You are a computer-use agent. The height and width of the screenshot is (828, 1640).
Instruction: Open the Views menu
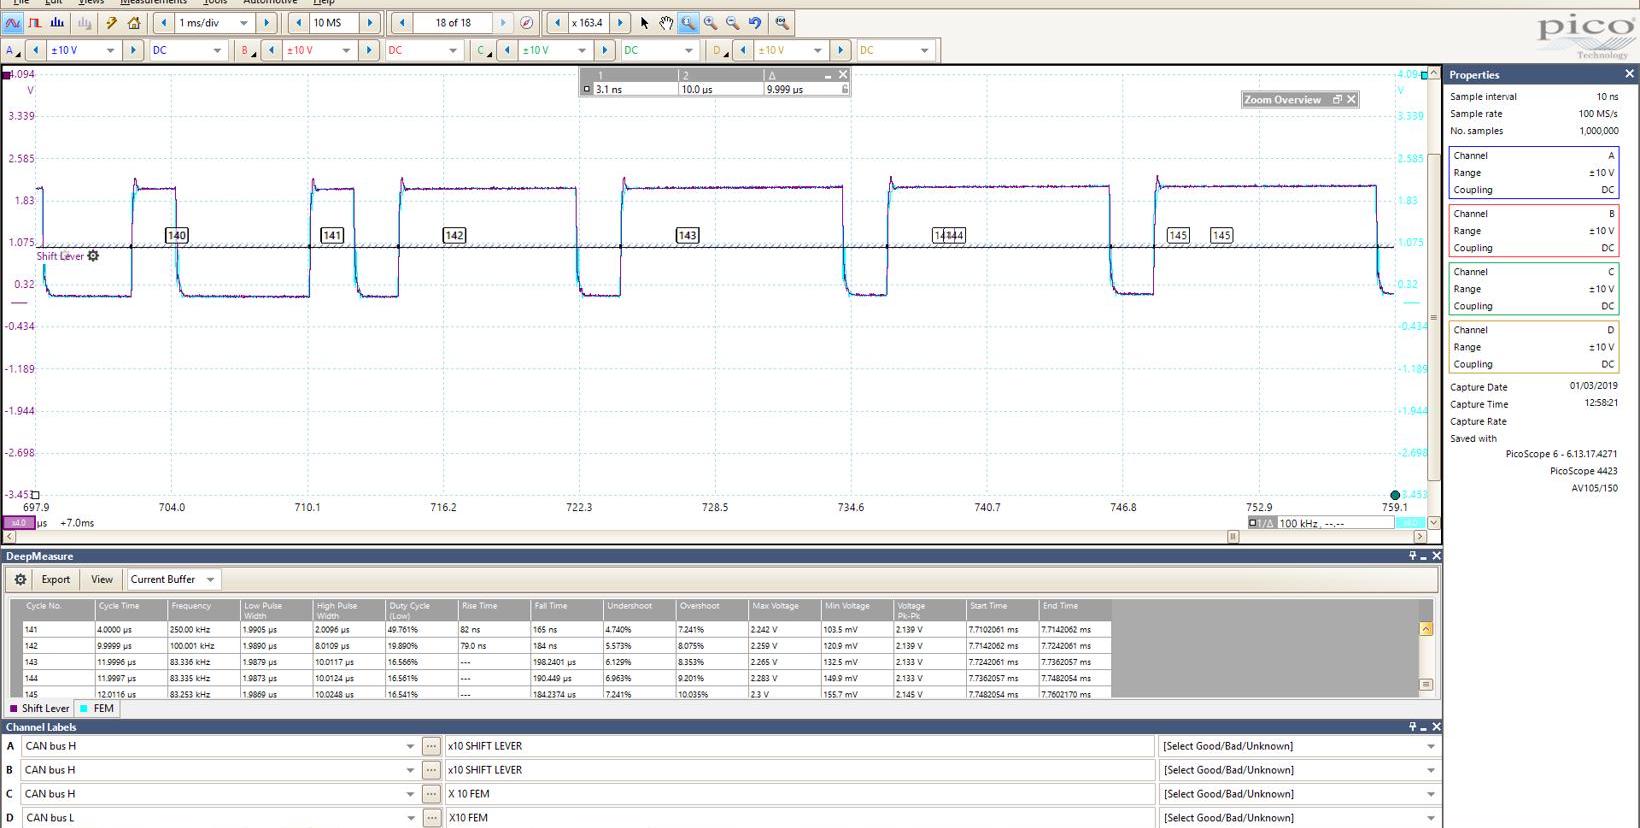(x=91, y=3)
